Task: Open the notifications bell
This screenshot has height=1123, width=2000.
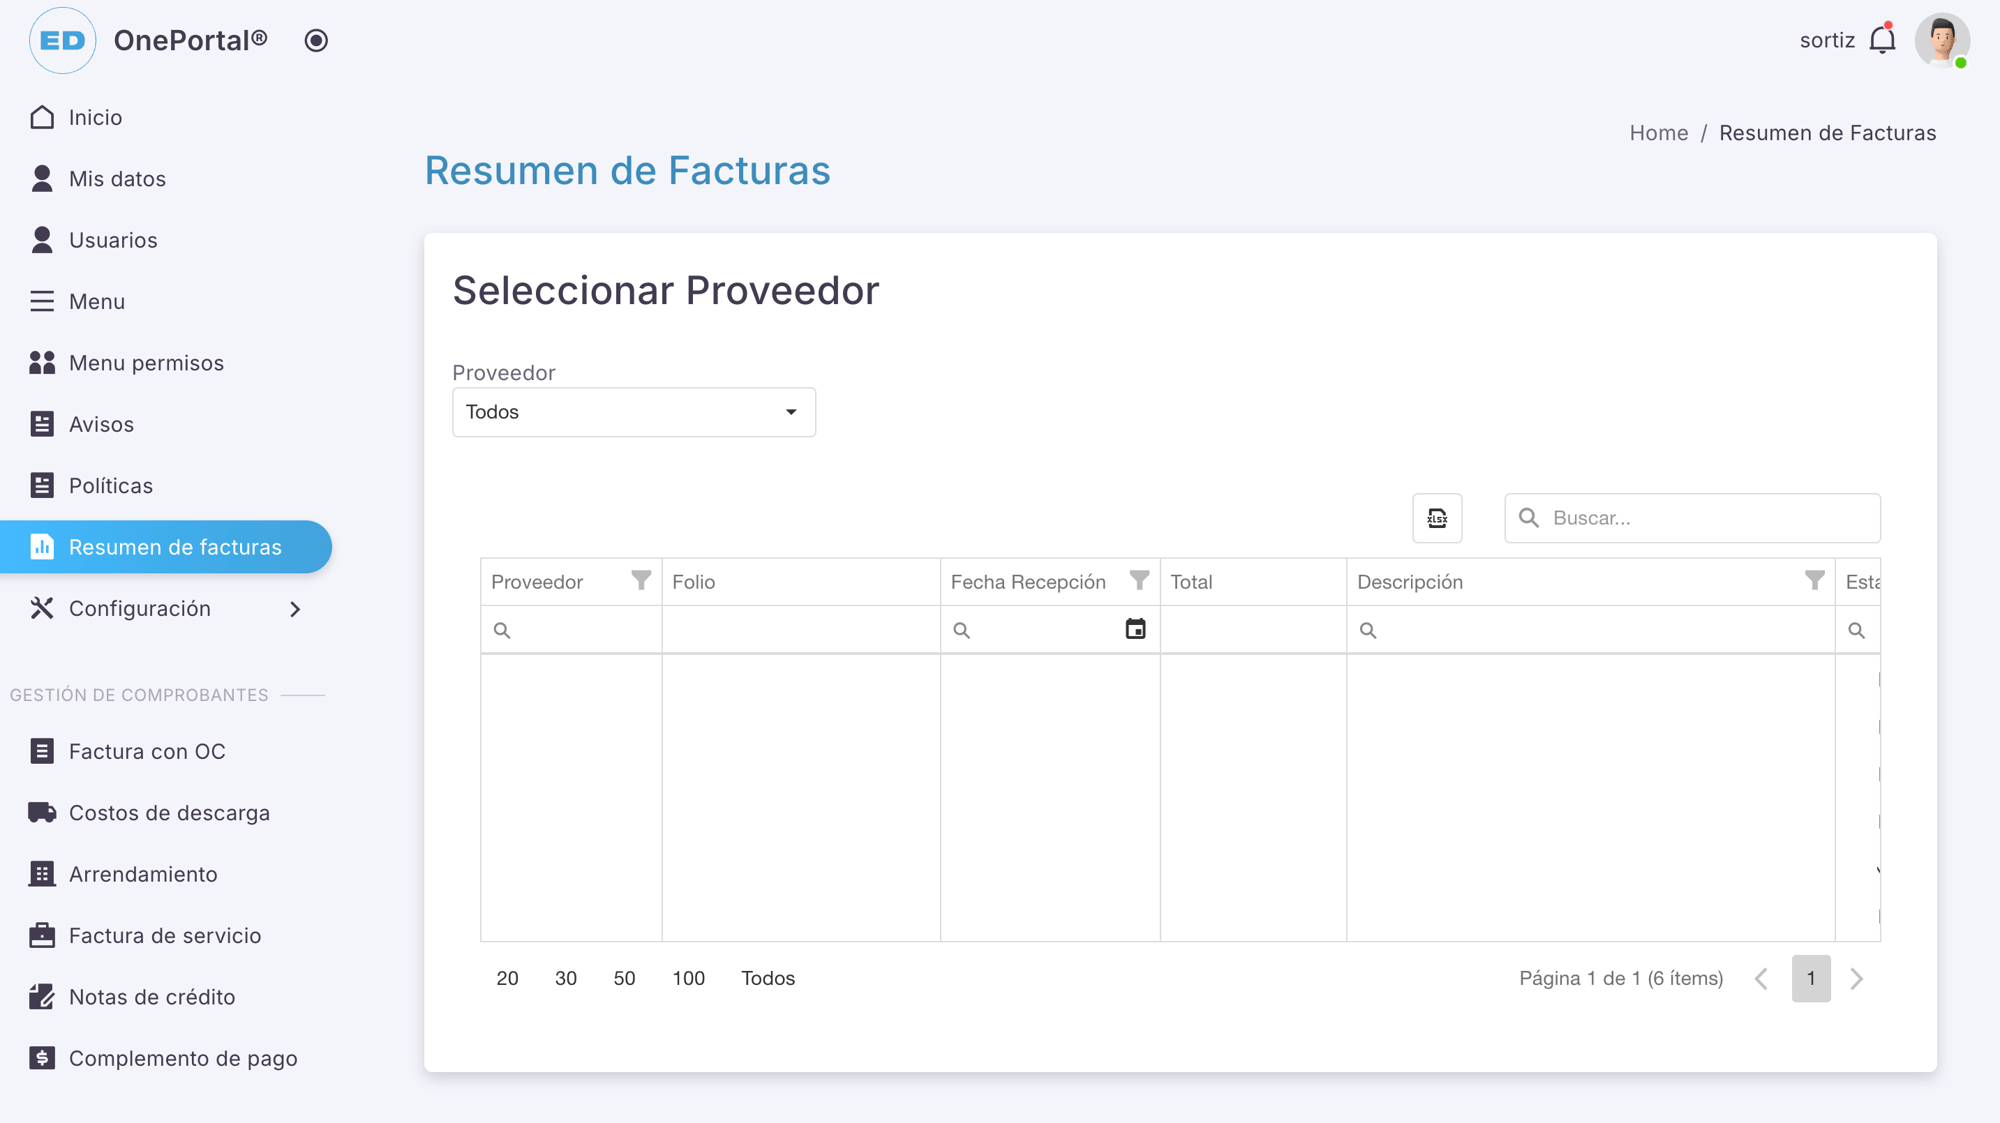Action: click(1882, 40)
